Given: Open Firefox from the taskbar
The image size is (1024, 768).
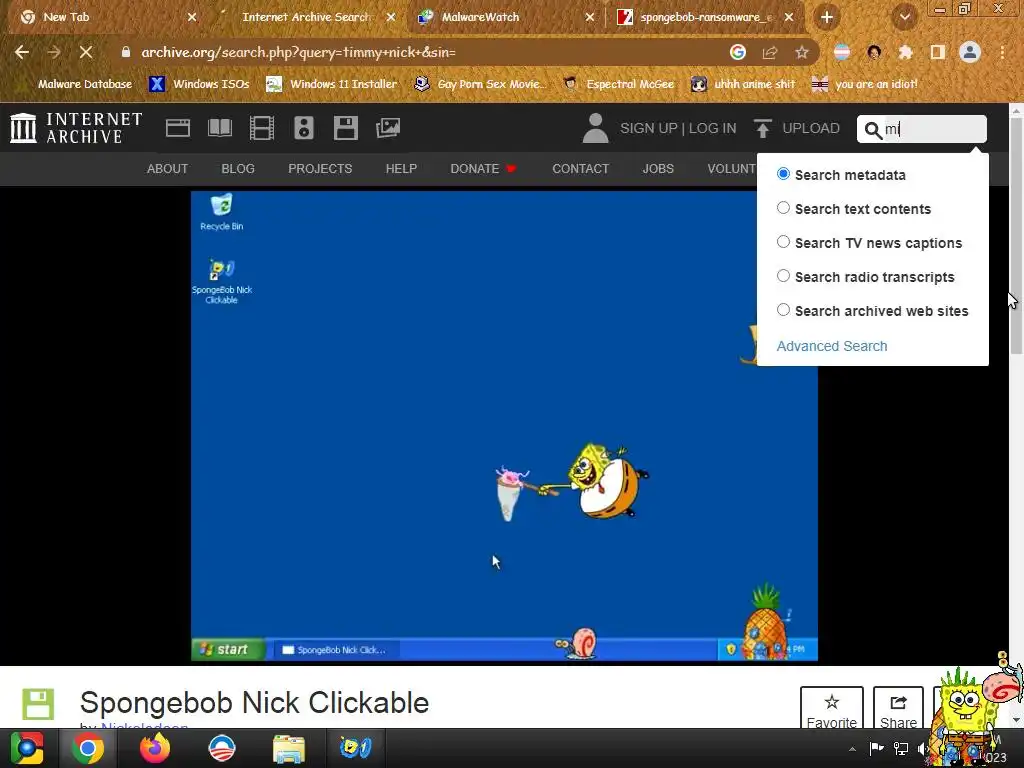Looking at the screenshot, I should 155,748.
